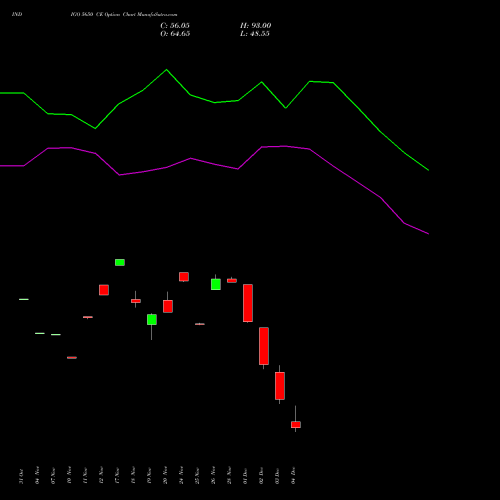Click the red candlestick above 12 Nov
Viewport: 500px width, 500px height.
tap(104, 290)
